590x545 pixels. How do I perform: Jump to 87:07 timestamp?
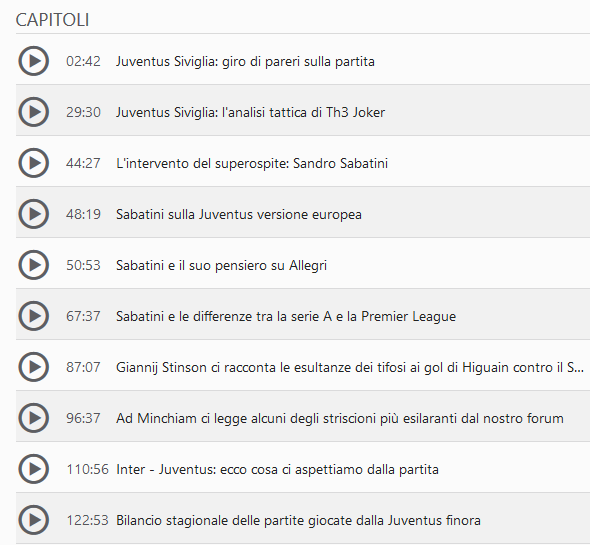pos(83,367)
